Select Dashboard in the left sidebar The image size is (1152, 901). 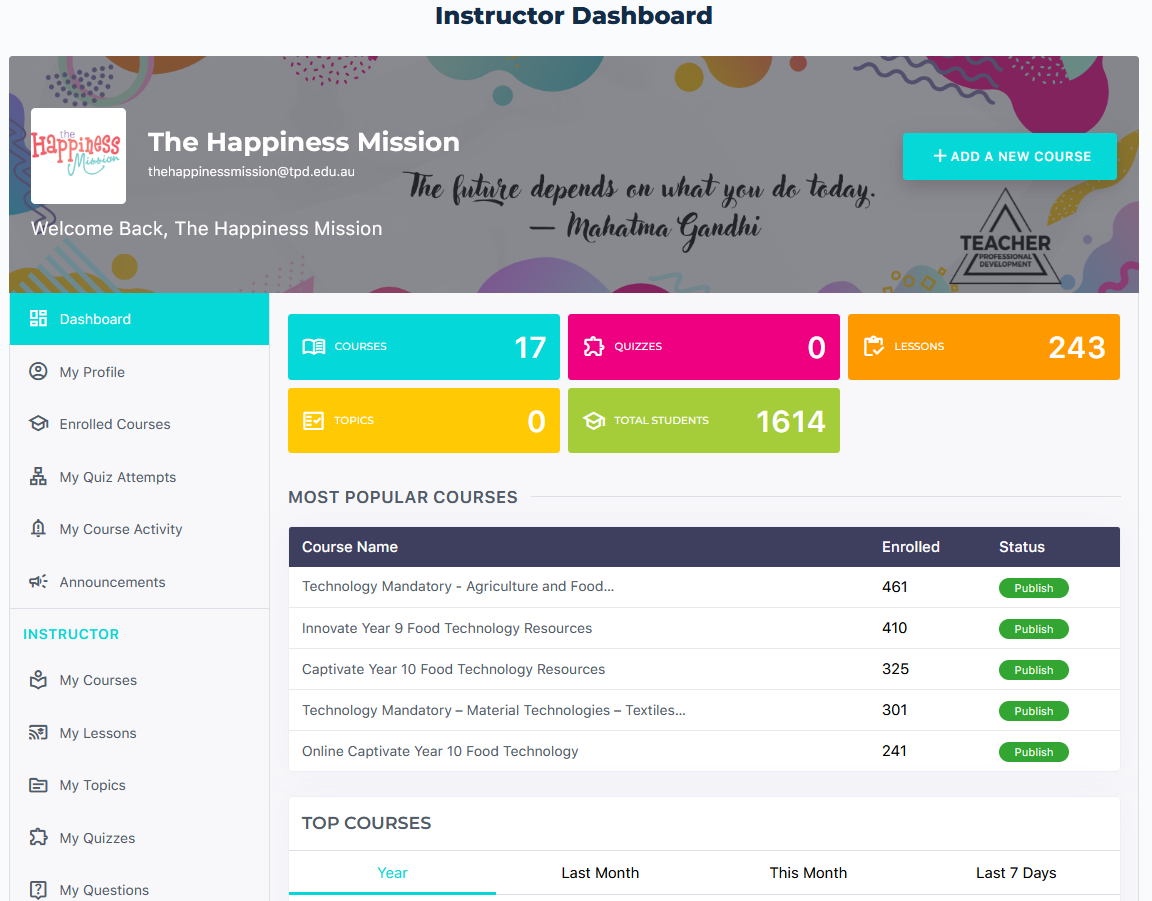(x=95, y=319)
